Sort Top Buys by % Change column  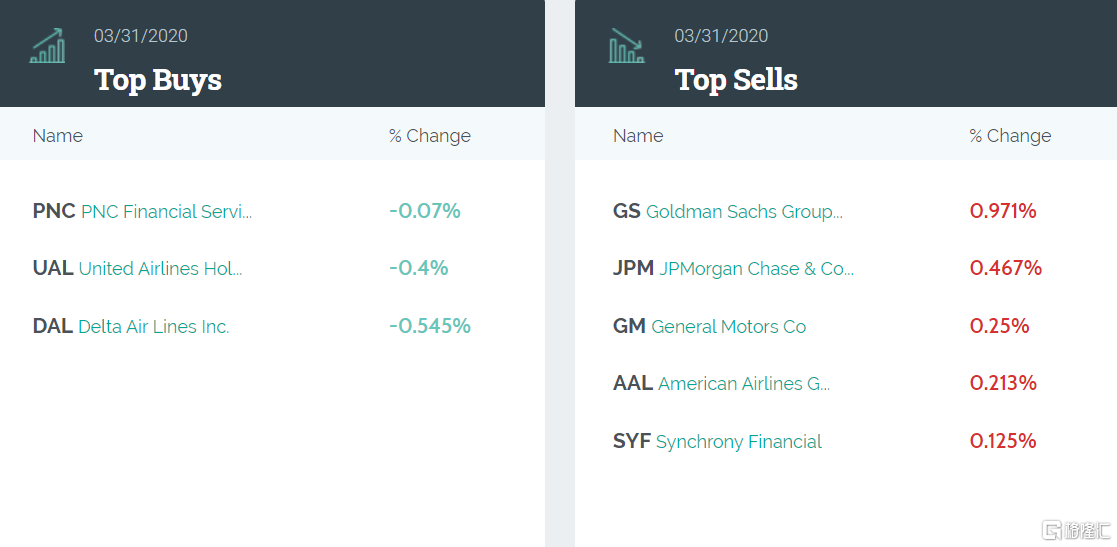coord(430,136)
